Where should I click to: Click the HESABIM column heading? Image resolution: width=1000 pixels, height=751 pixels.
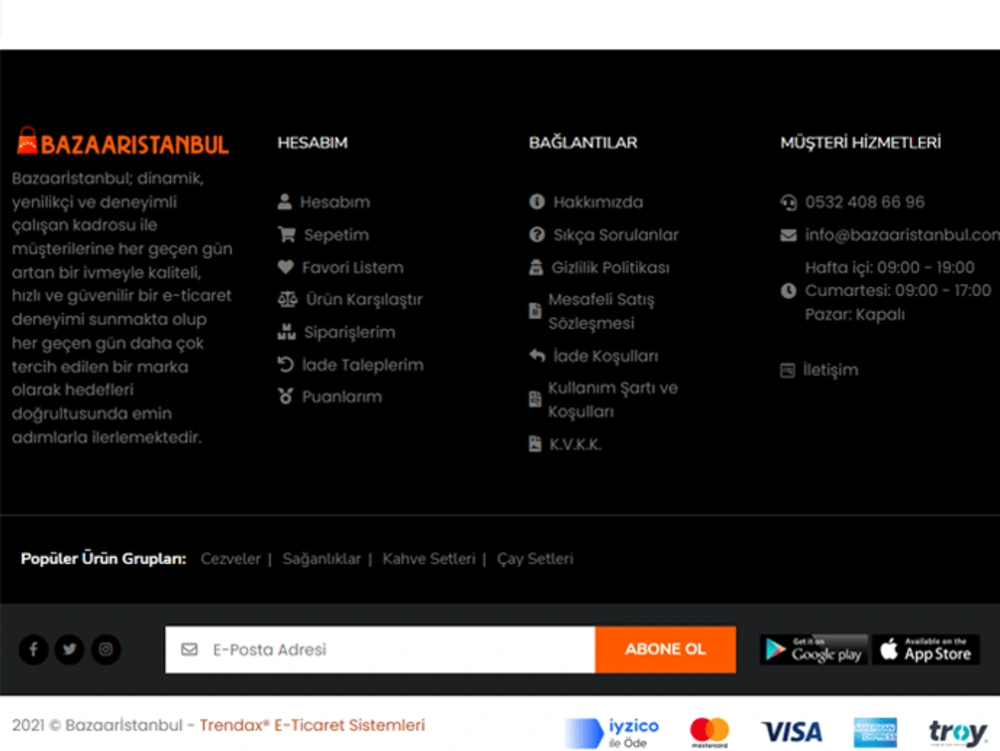pyautogui.click(x=312, y=142)
